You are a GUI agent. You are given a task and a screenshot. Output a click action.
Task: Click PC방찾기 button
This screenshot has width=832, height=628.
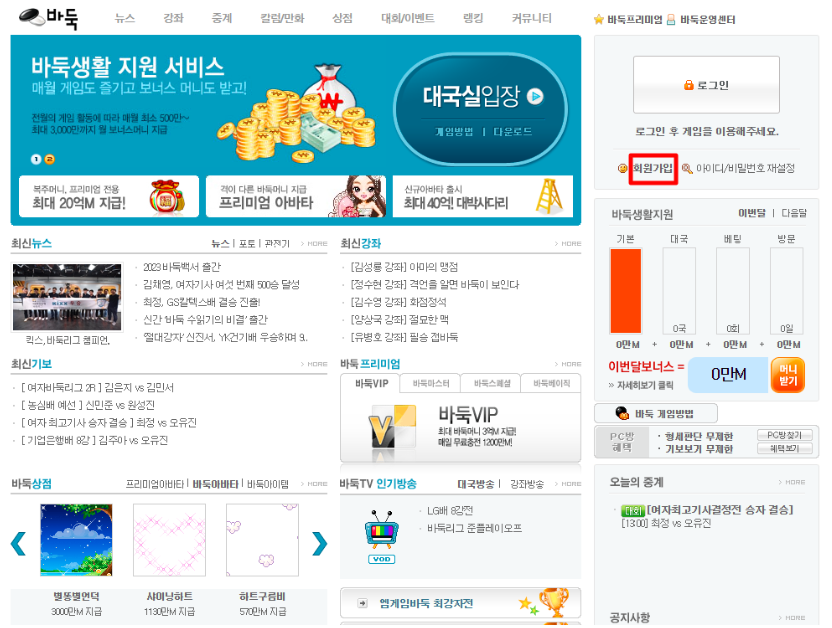[x=784, y=435]
